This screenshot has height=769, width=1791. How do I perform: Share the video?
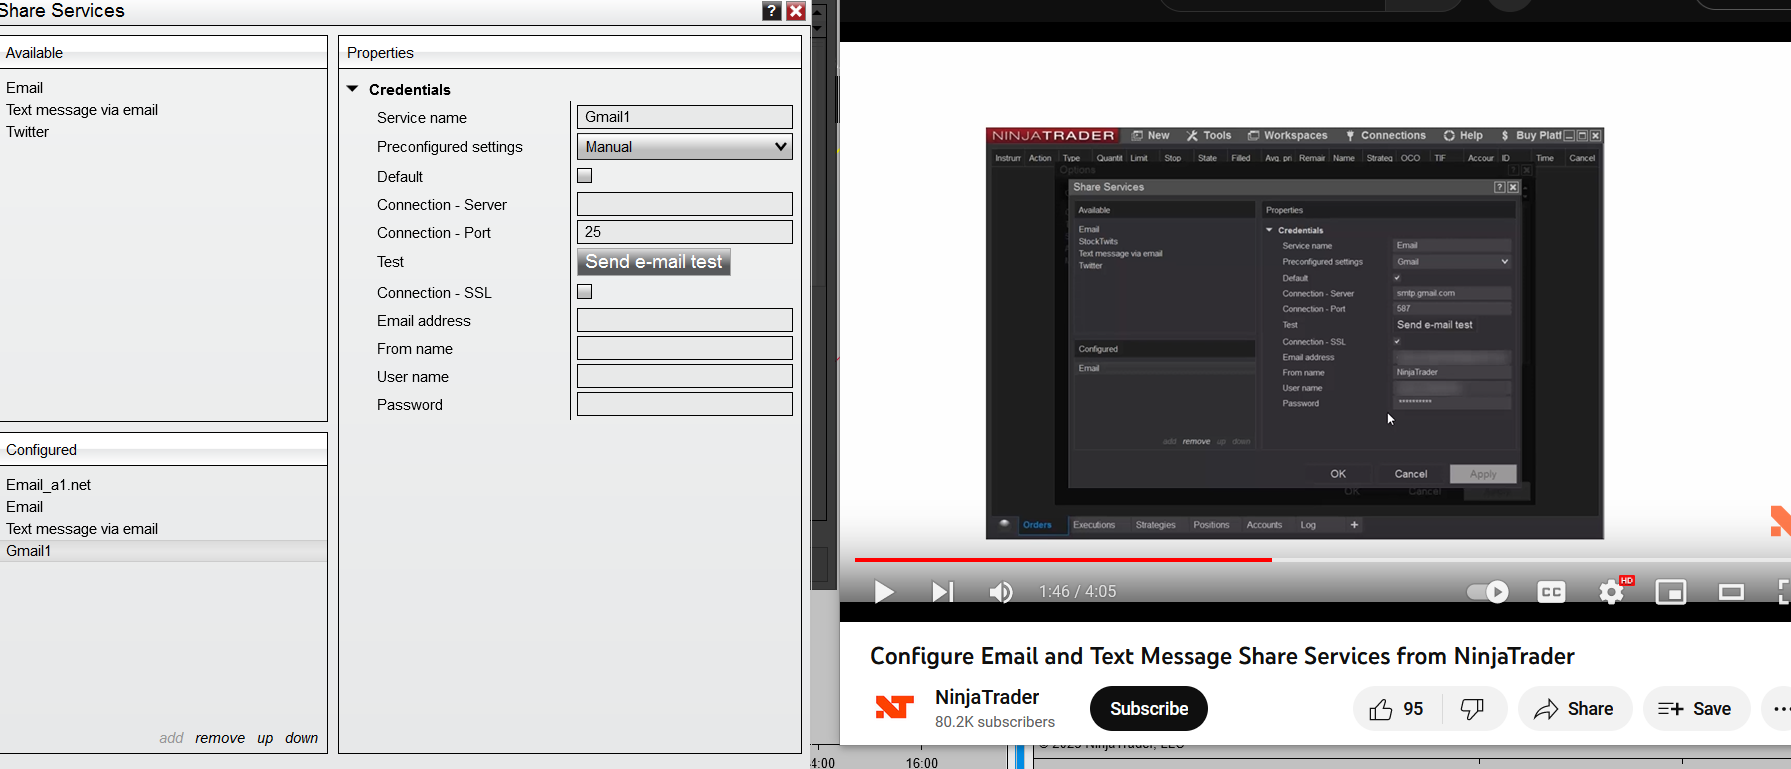coord(1575,709)
